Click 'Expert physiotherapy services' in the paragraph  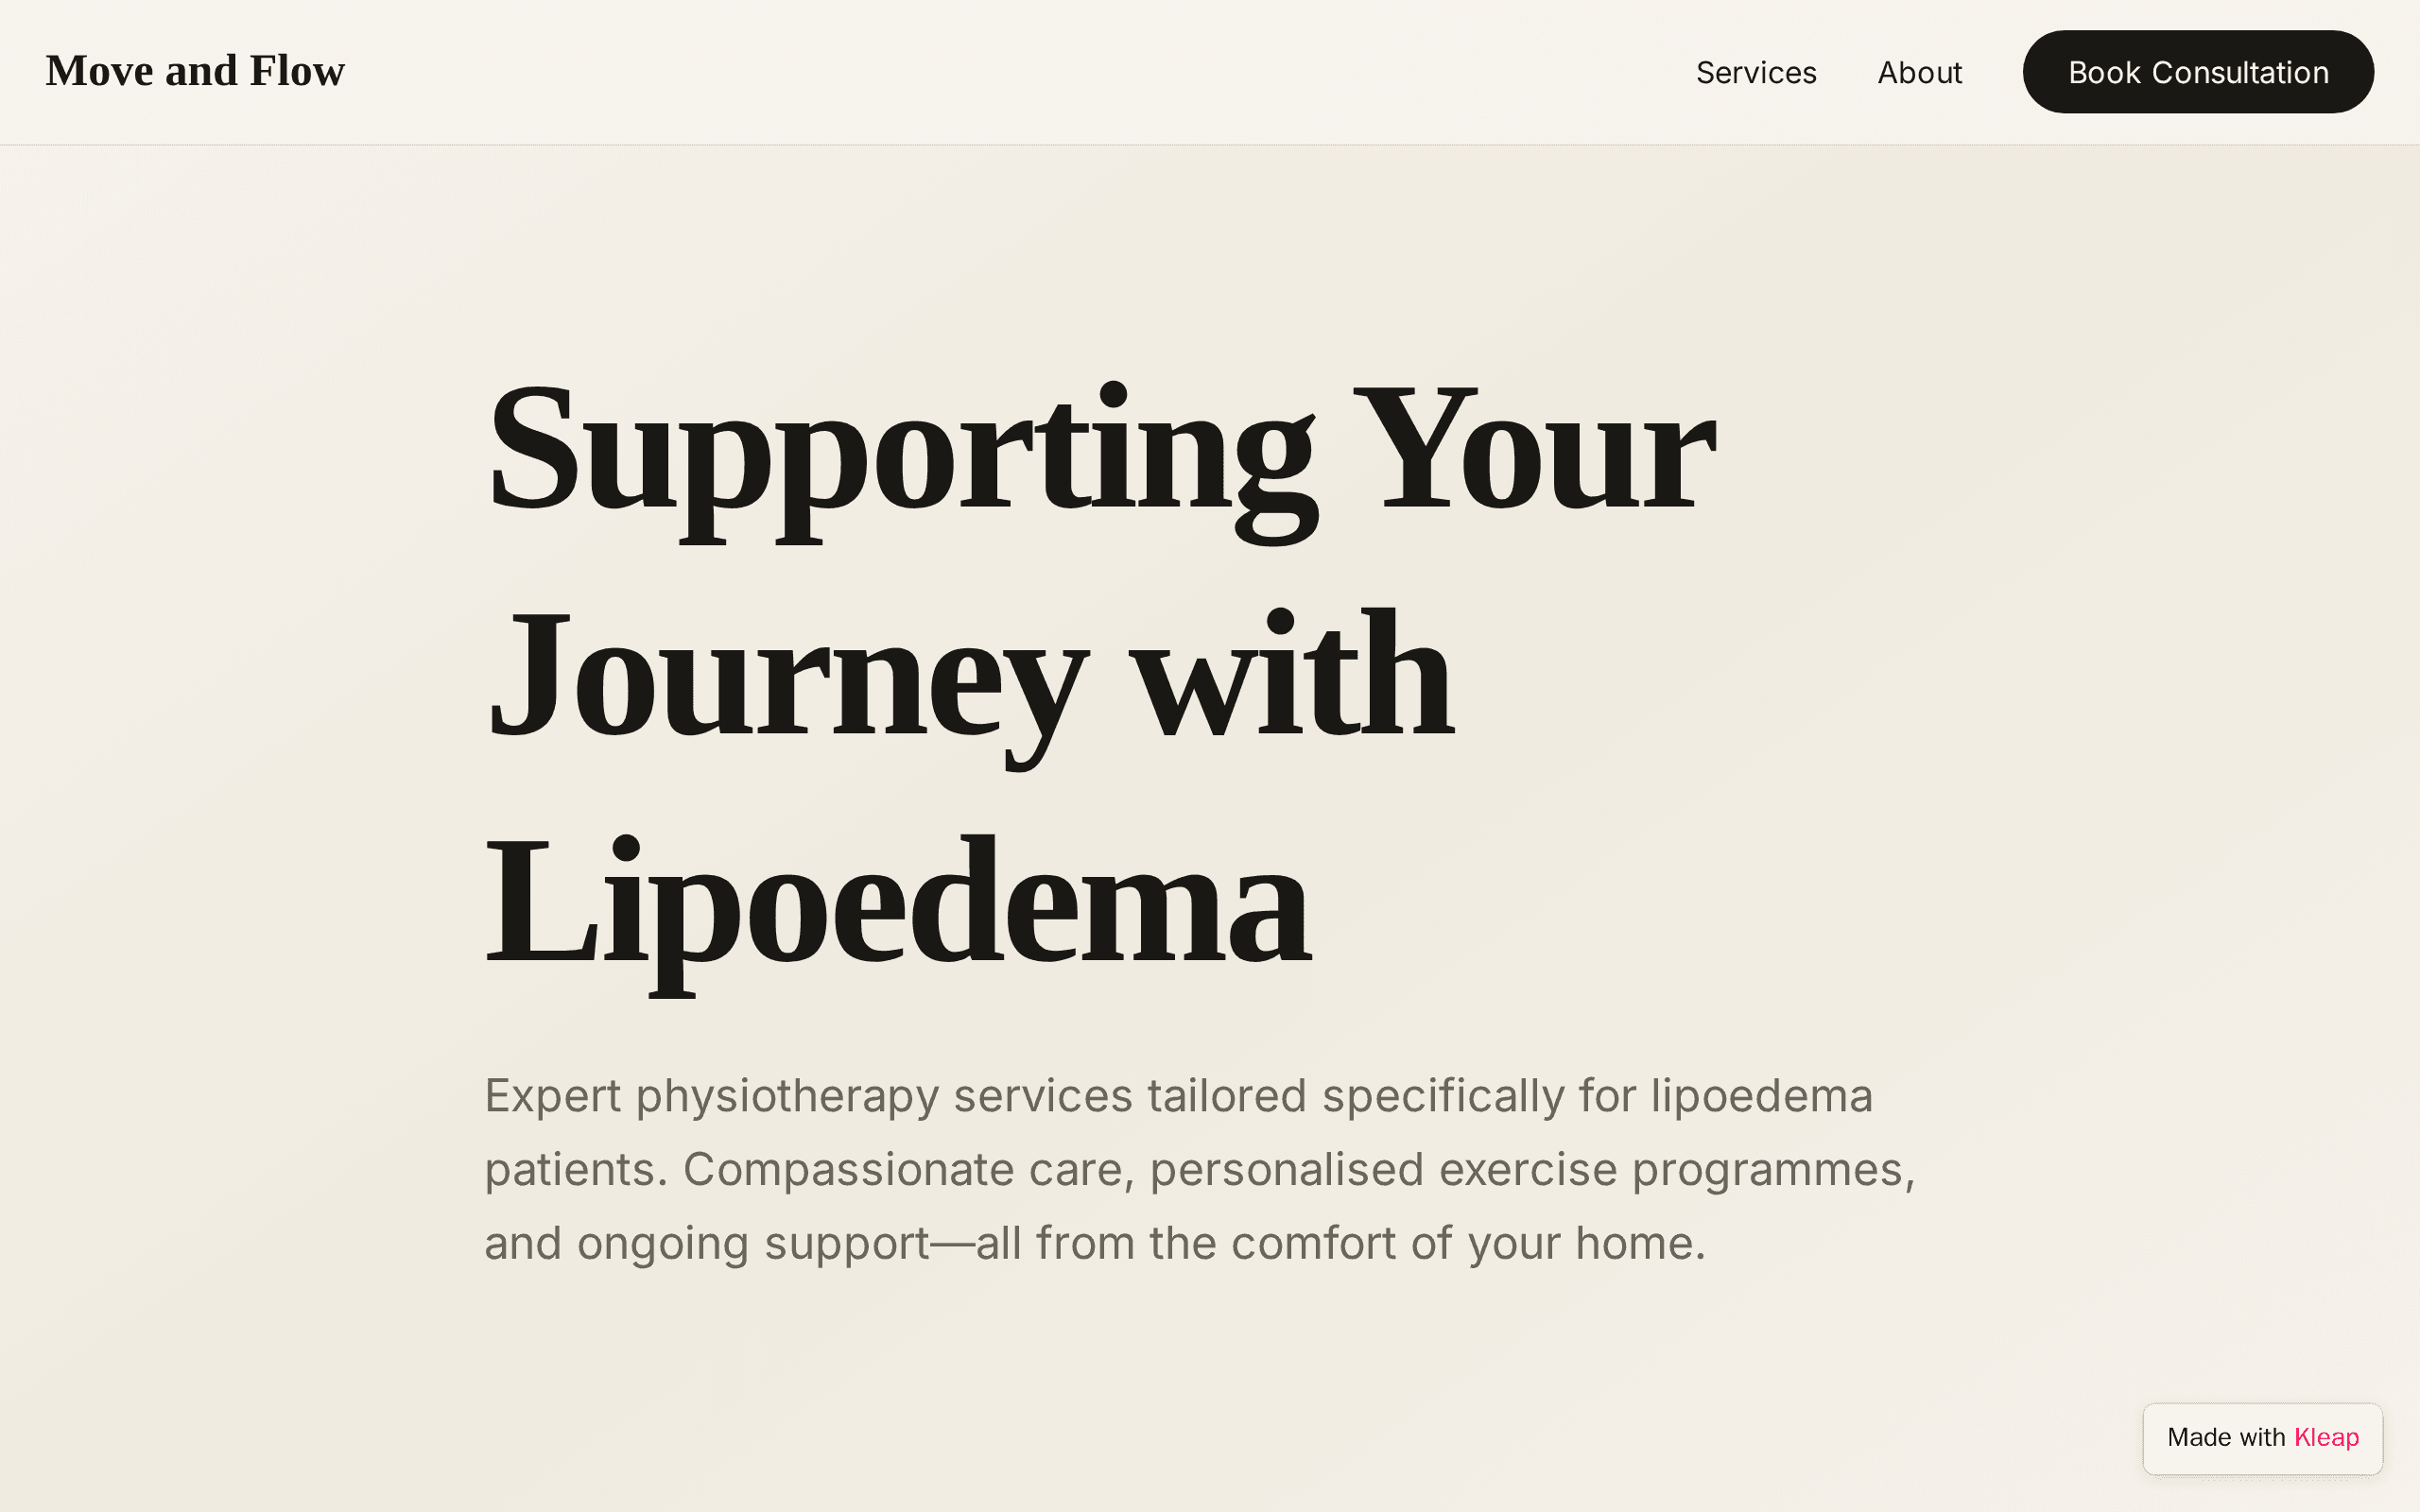pyautogui.click(x=809, y=1097)
